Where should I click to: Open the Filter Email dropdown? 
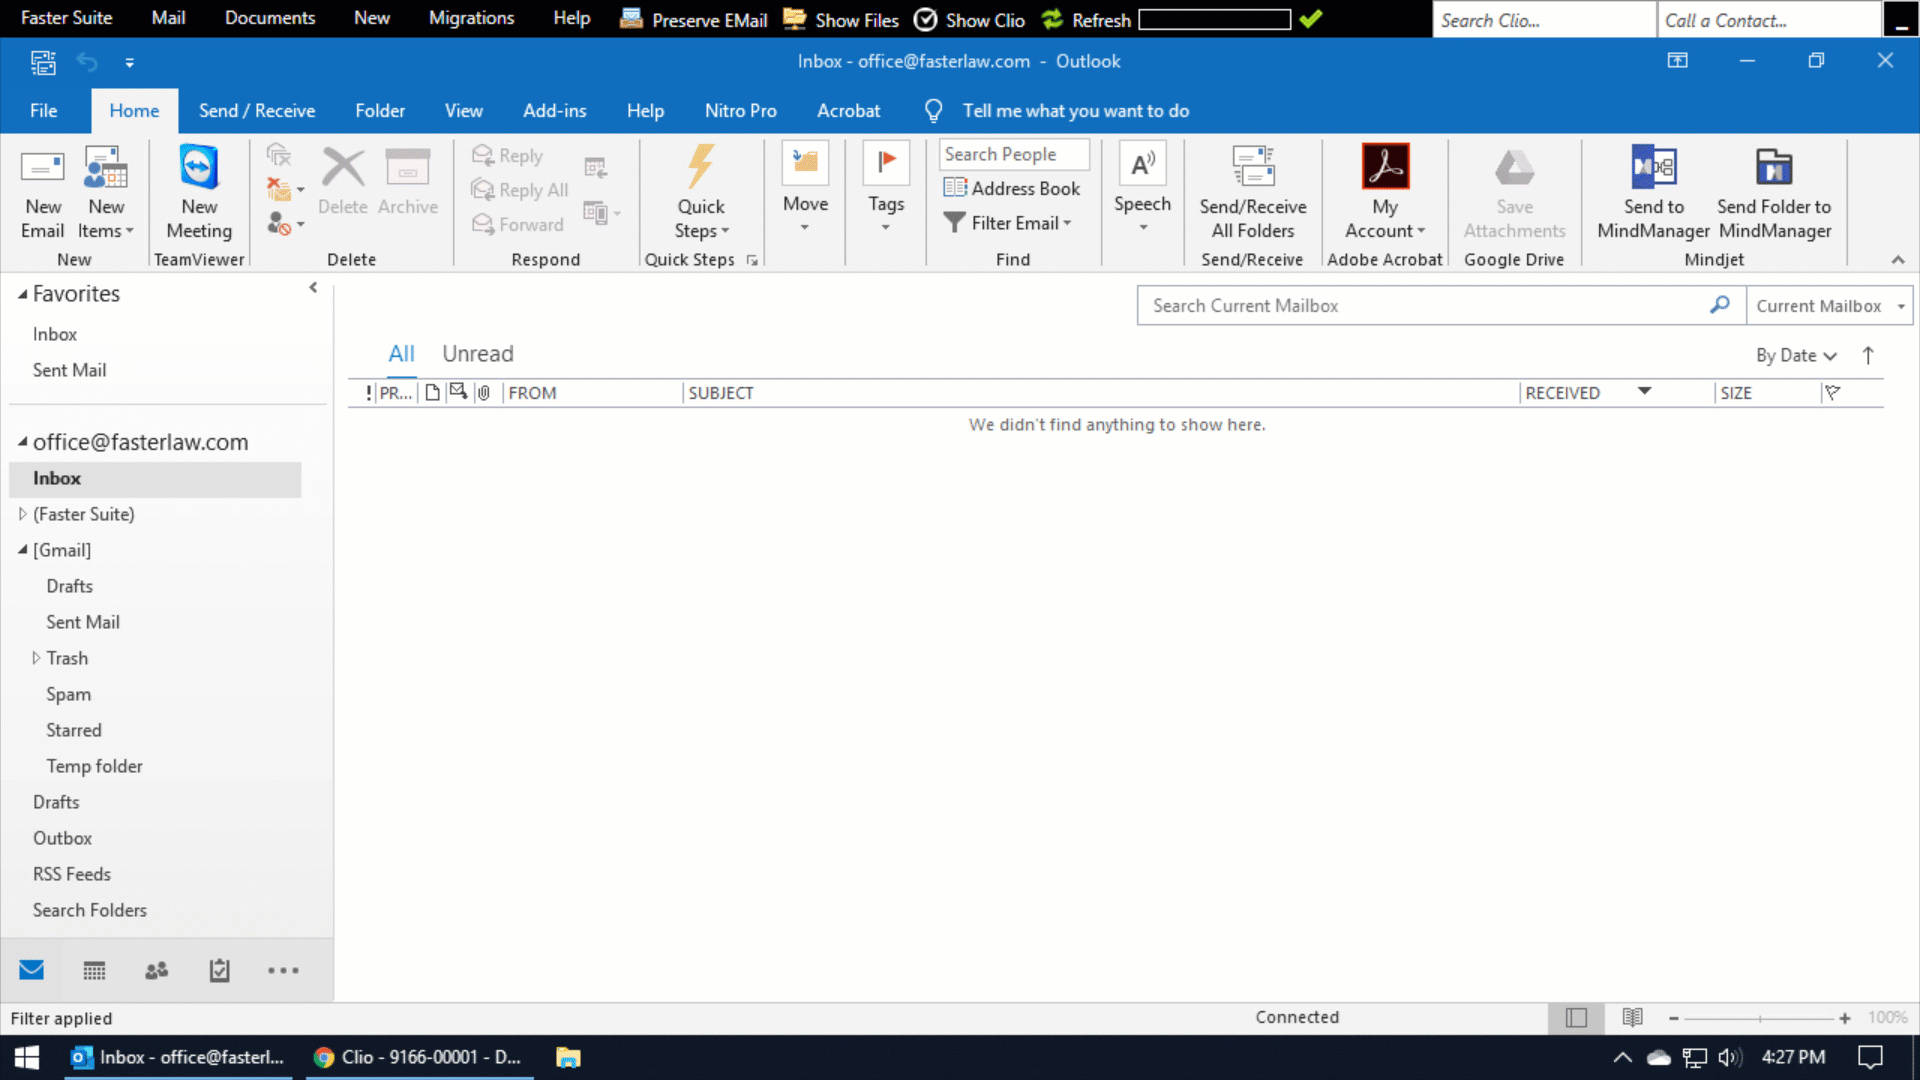tap(1008, 223)
